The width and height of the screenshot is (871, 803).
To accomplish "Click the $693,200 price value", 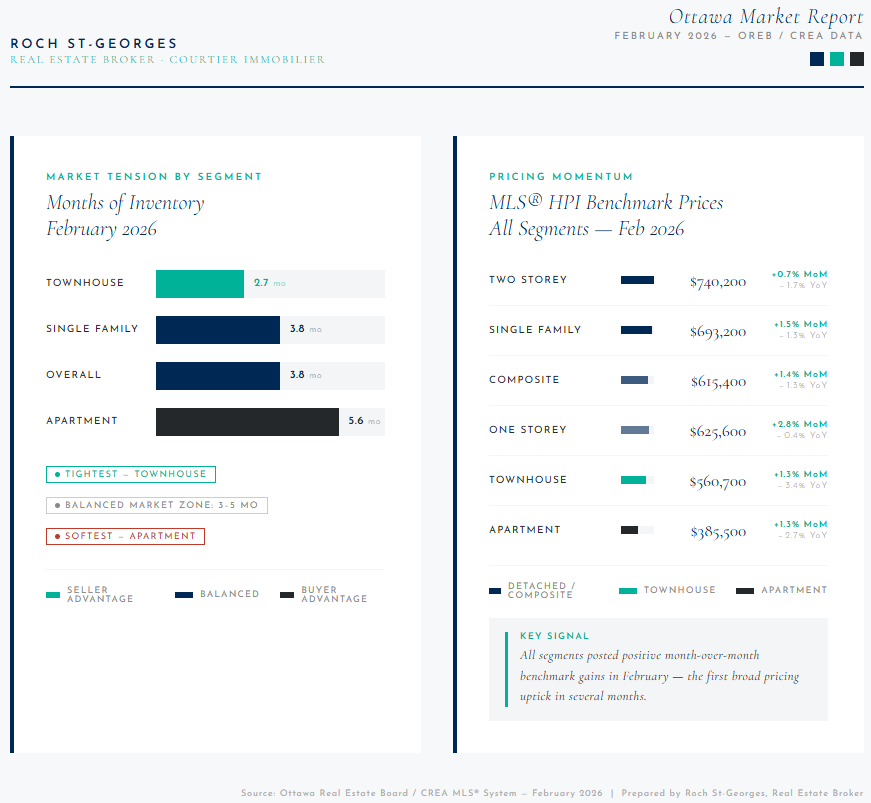I will click(718, 332).
